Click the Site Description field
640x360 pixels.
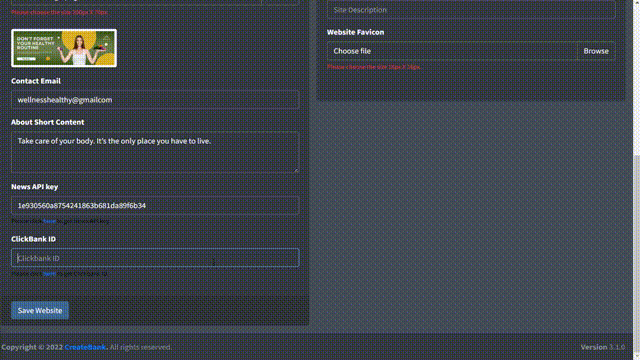(471, 10)
